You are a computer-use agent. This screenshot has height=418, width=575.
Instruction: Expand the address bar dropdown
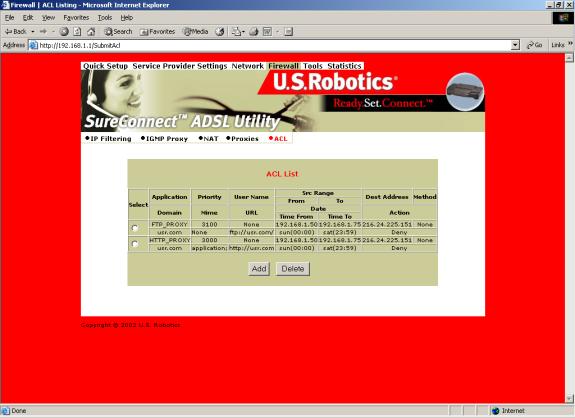point(515,45)
